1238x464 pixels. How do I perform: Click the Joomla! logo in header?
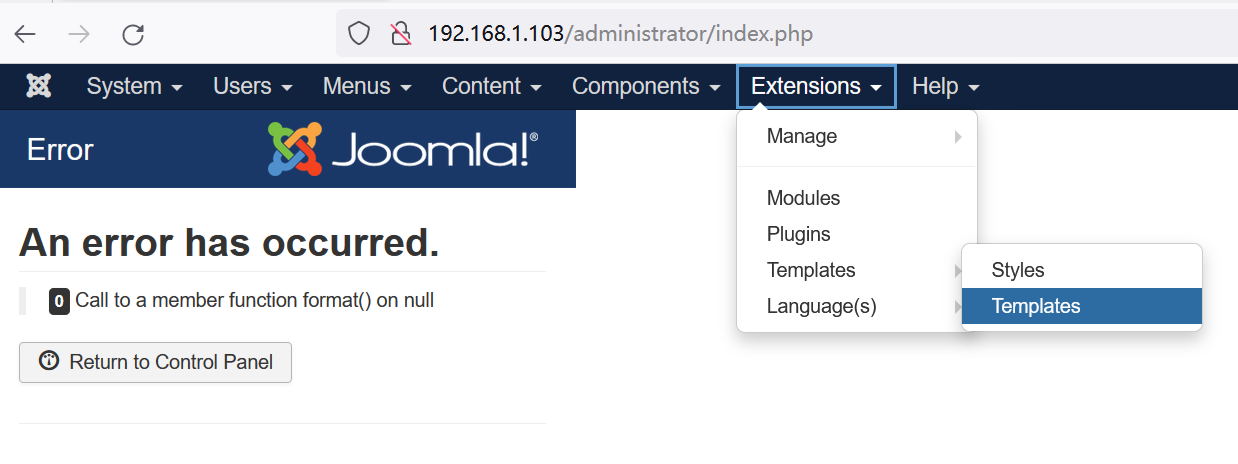click(x=403, y=149)
